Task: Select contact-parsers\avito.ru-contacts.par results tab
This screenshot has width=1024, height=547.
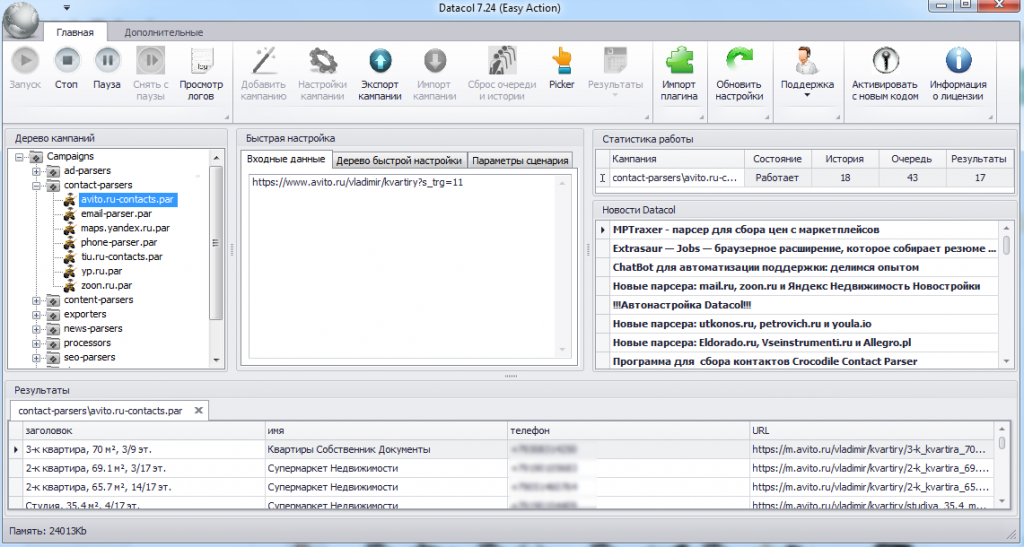Action: [100, 411]
